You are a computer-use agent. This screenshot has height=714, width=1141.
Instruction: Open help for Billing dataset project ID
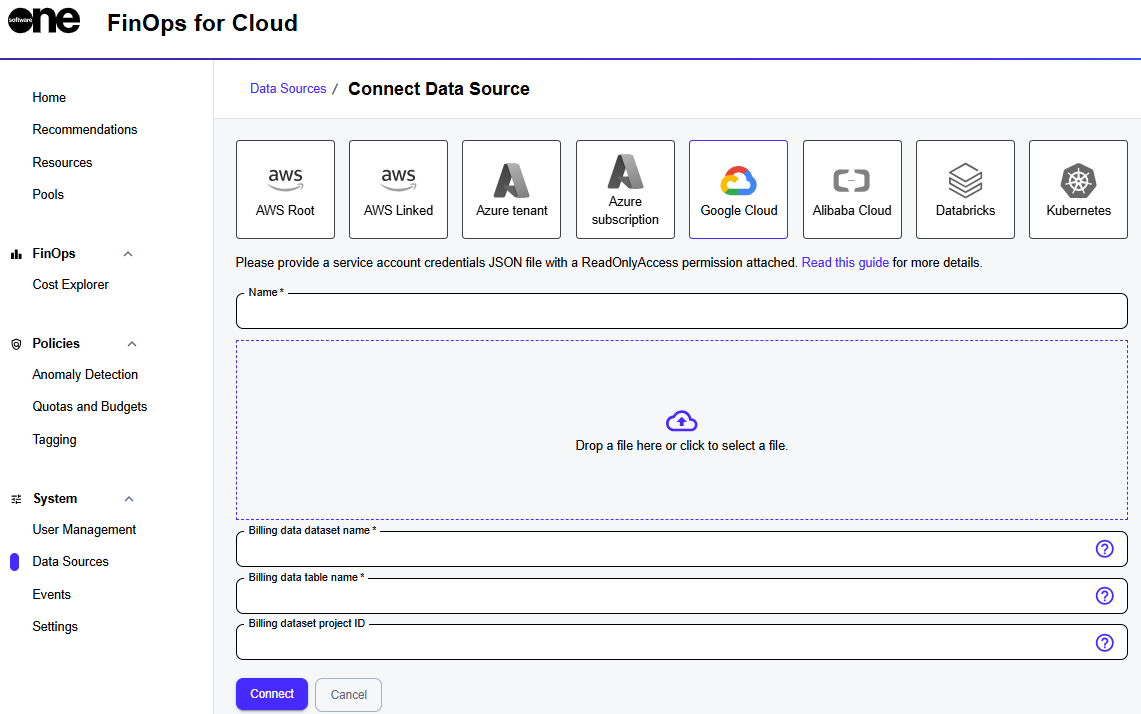click(1104, 643)
